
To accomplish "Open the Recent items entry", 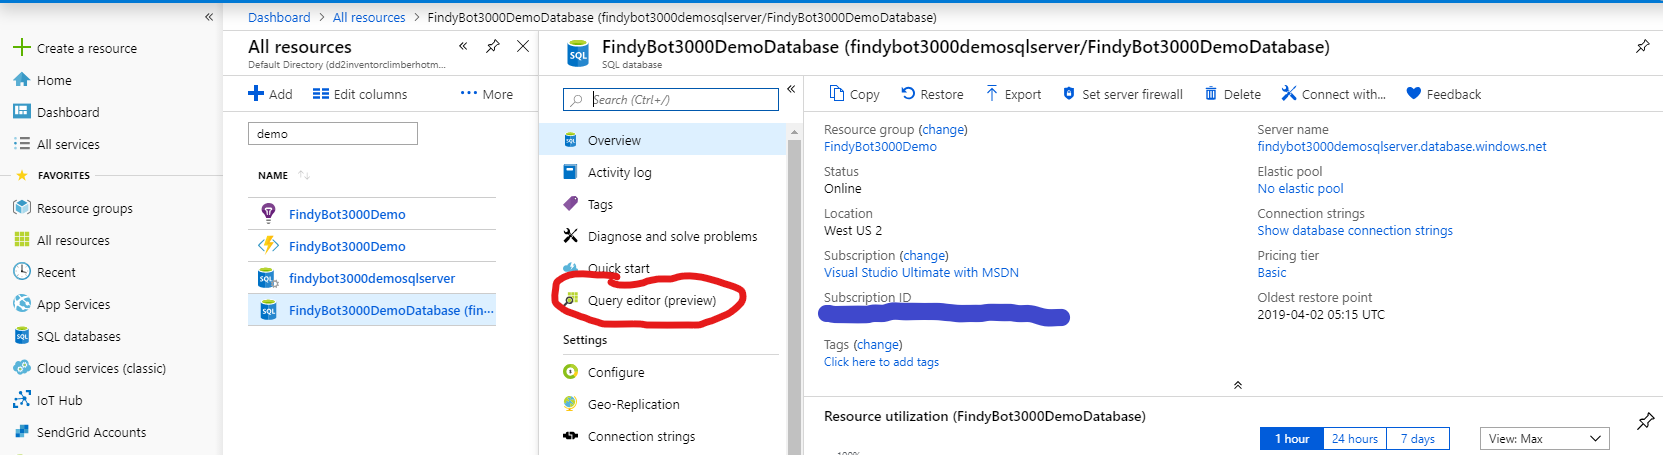I will pos(56,272).
